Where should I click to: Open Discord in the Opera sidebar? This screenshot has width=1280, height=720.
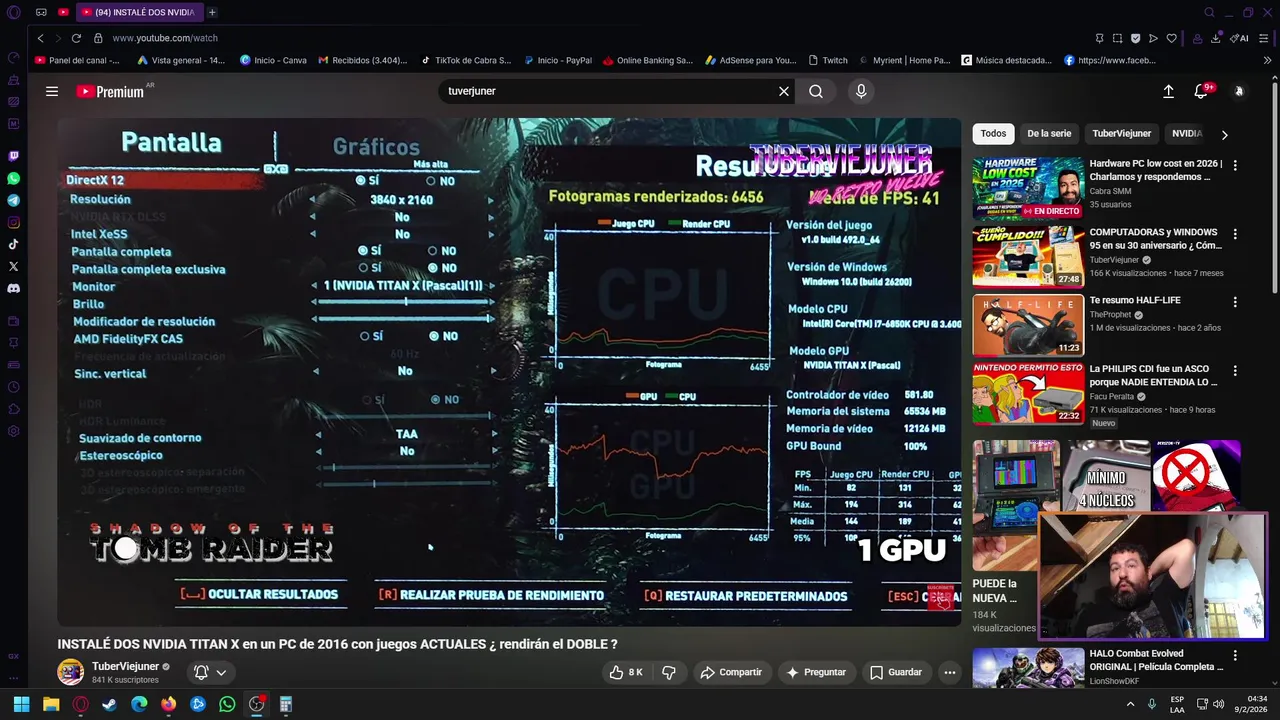[x=13, y=288]
